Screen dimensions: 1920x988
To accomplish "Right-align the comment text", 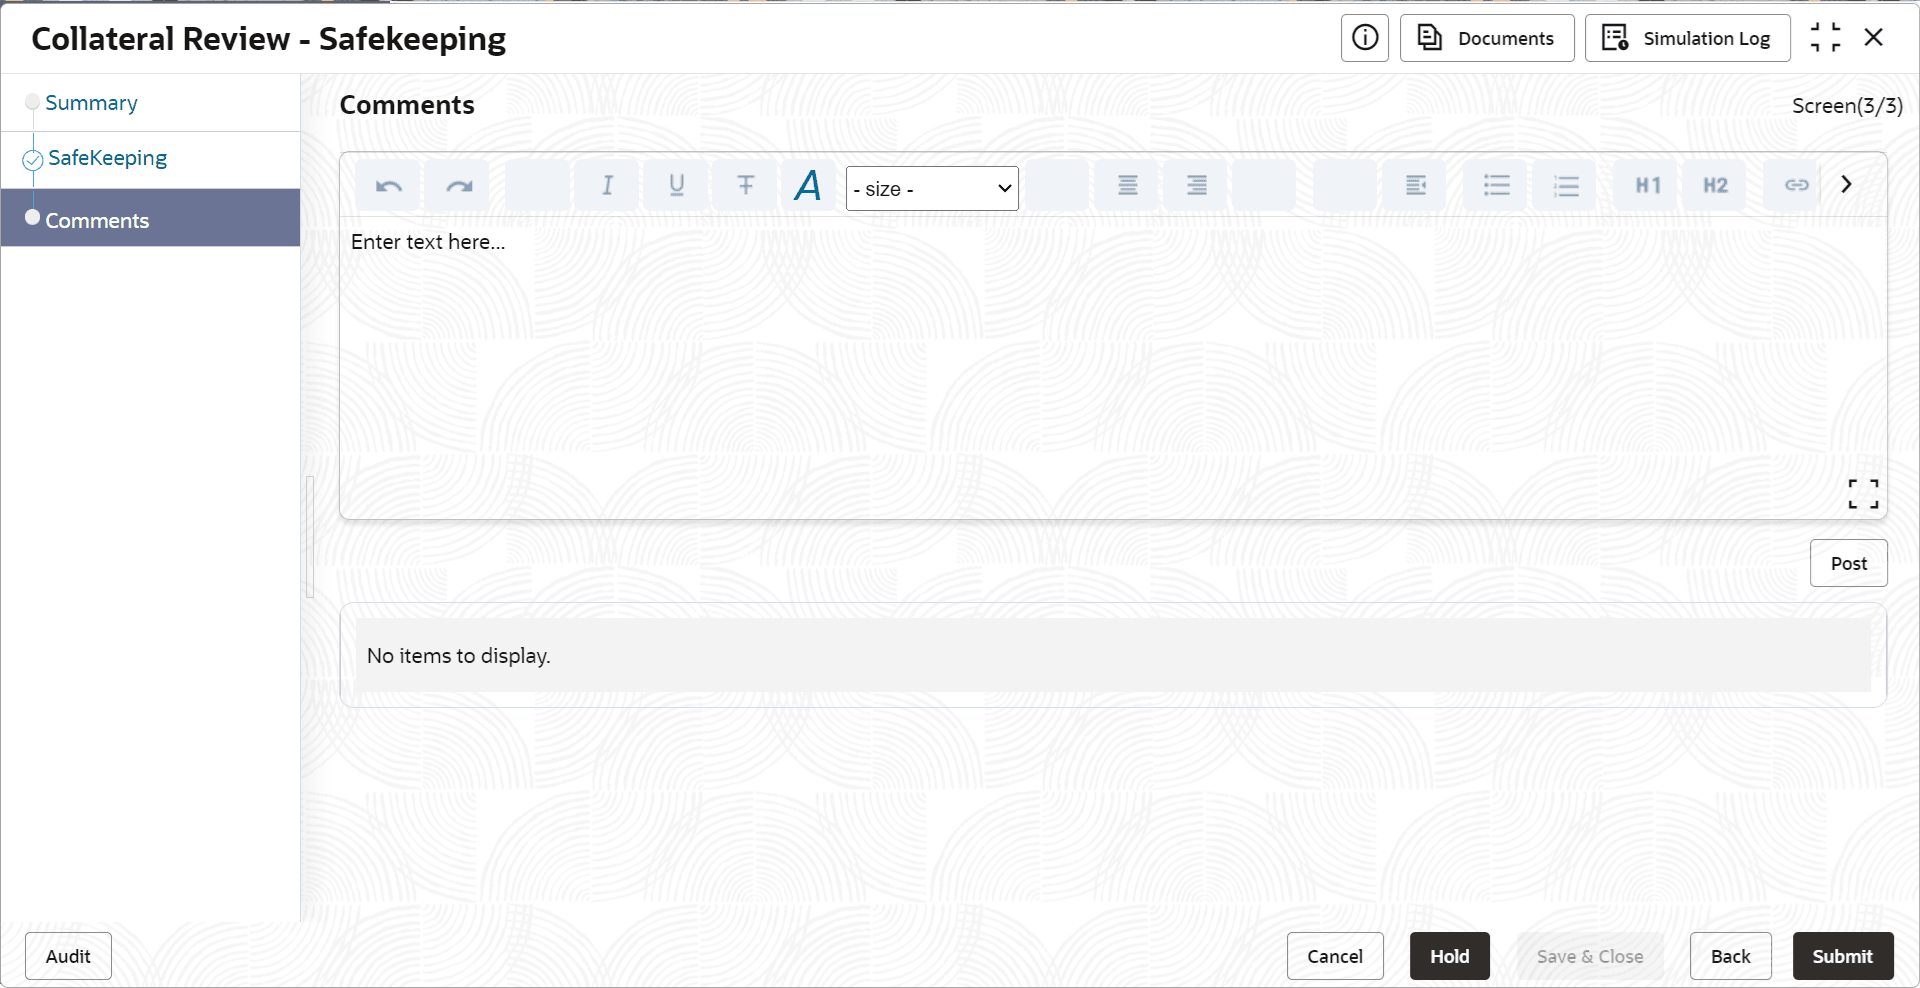I will coord(1196,185).
